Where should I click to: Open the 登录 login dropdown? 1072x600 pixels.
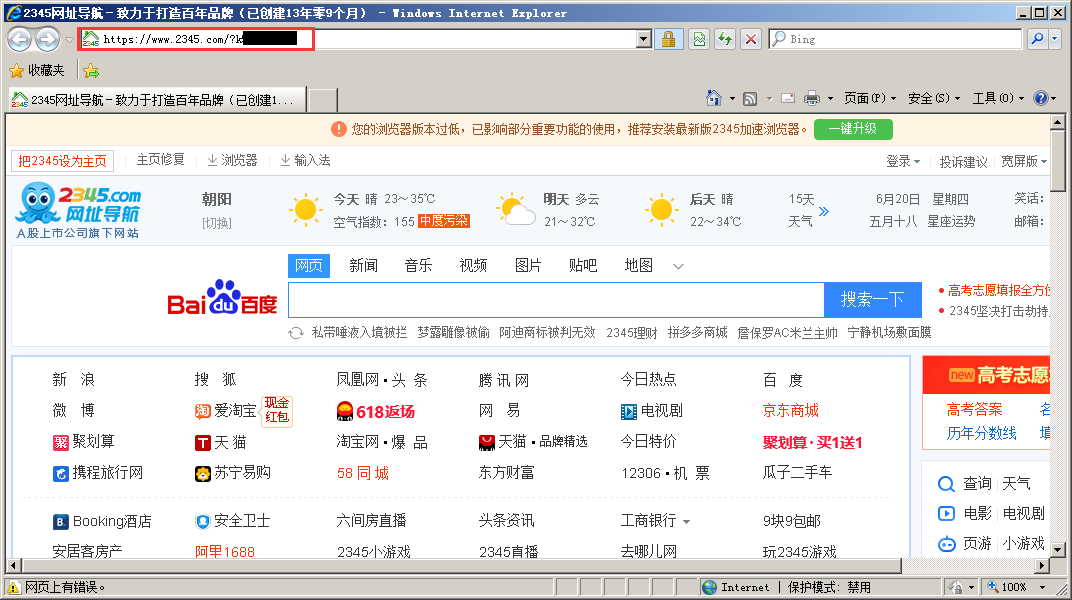coord(903,161)
